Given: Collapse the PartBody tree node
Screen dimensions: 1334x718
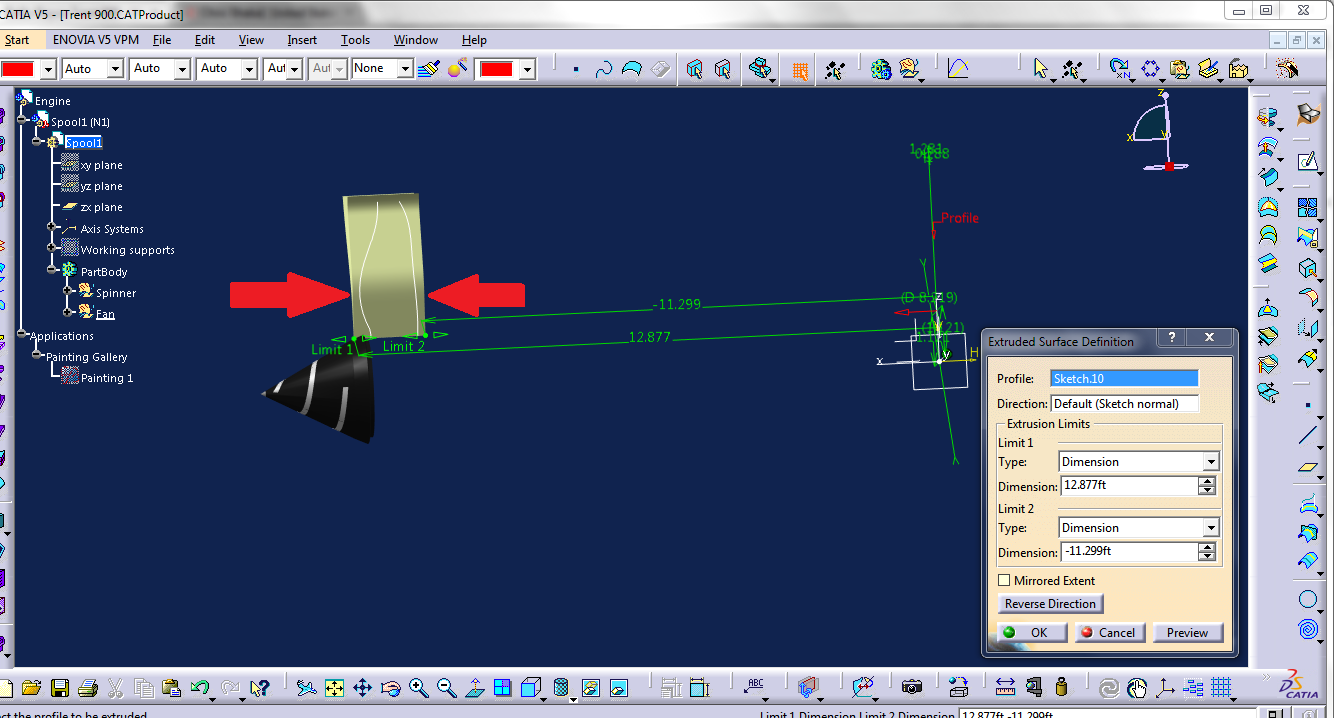Looking at the screenshot, I should (x=51, y=270).
